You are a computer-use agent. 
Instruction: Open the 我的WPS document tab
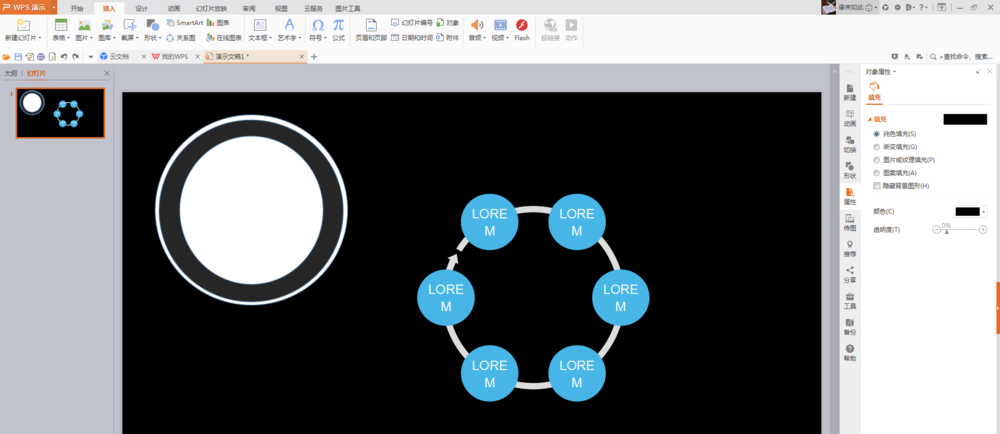click(x=172, y=57)
